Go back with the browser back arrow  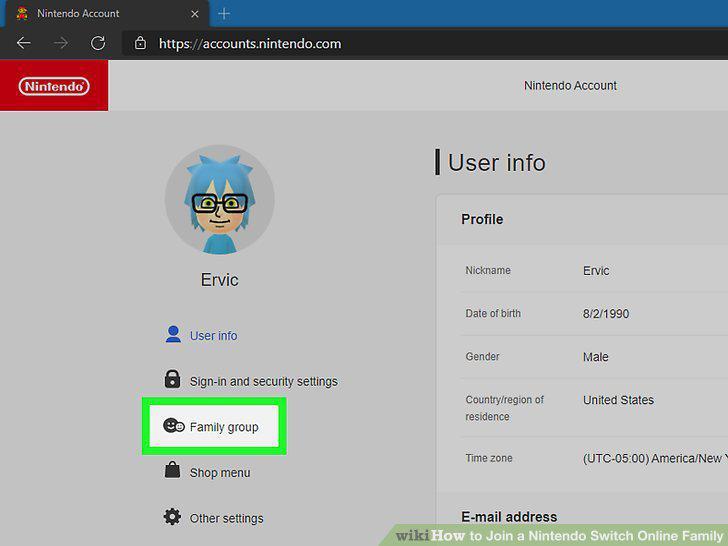coord(24,43)
